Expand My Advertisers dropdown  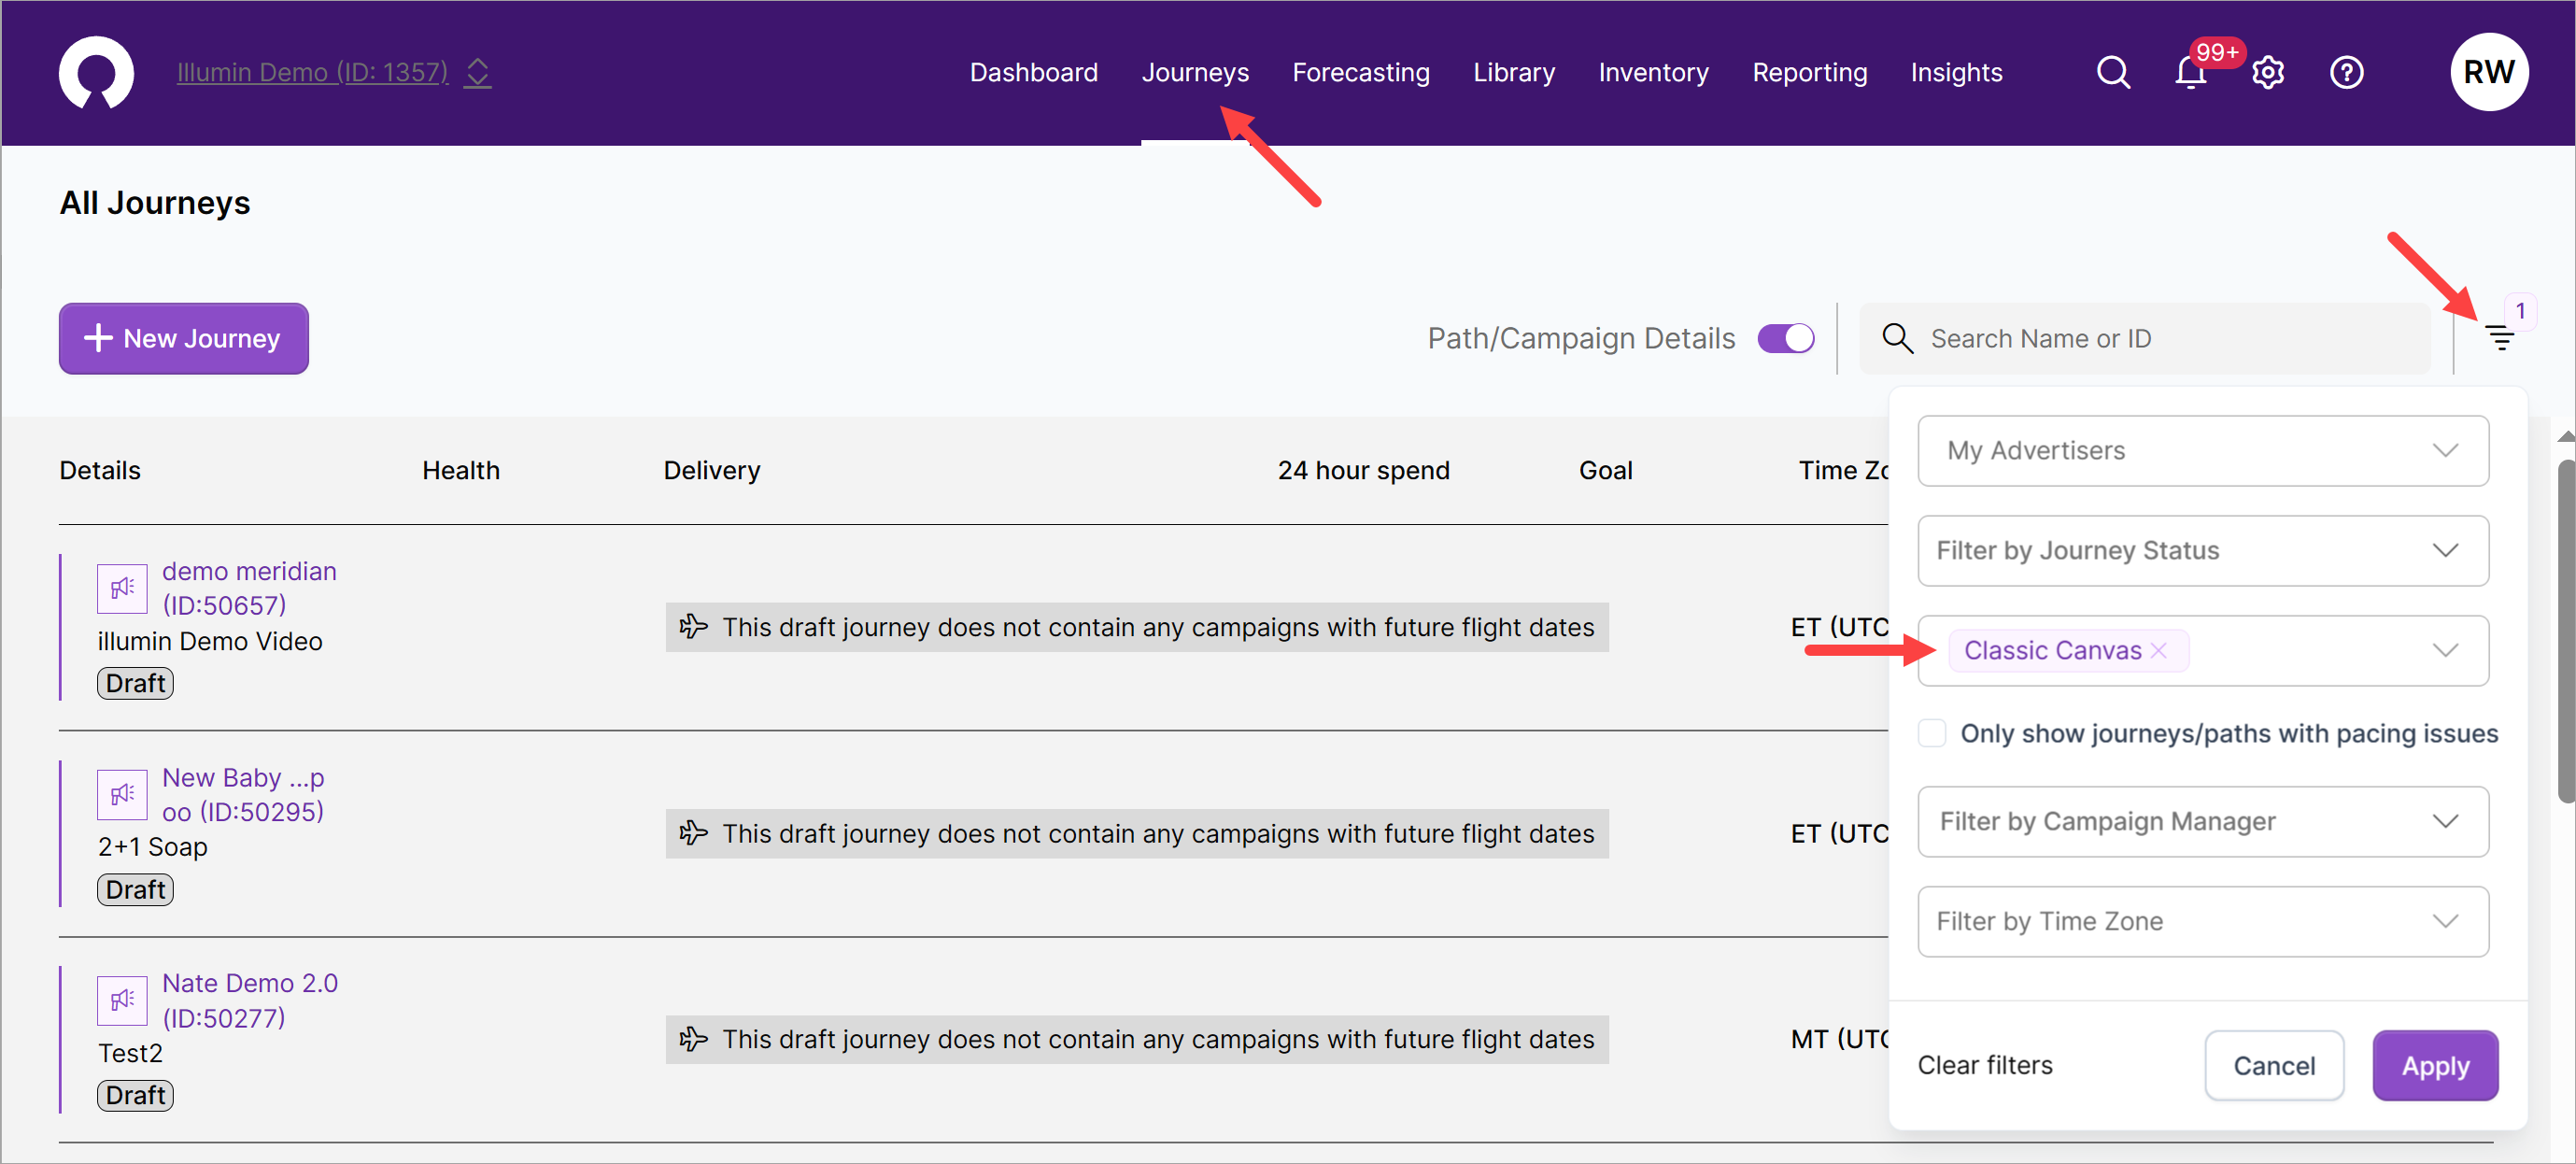(2202, 450)
